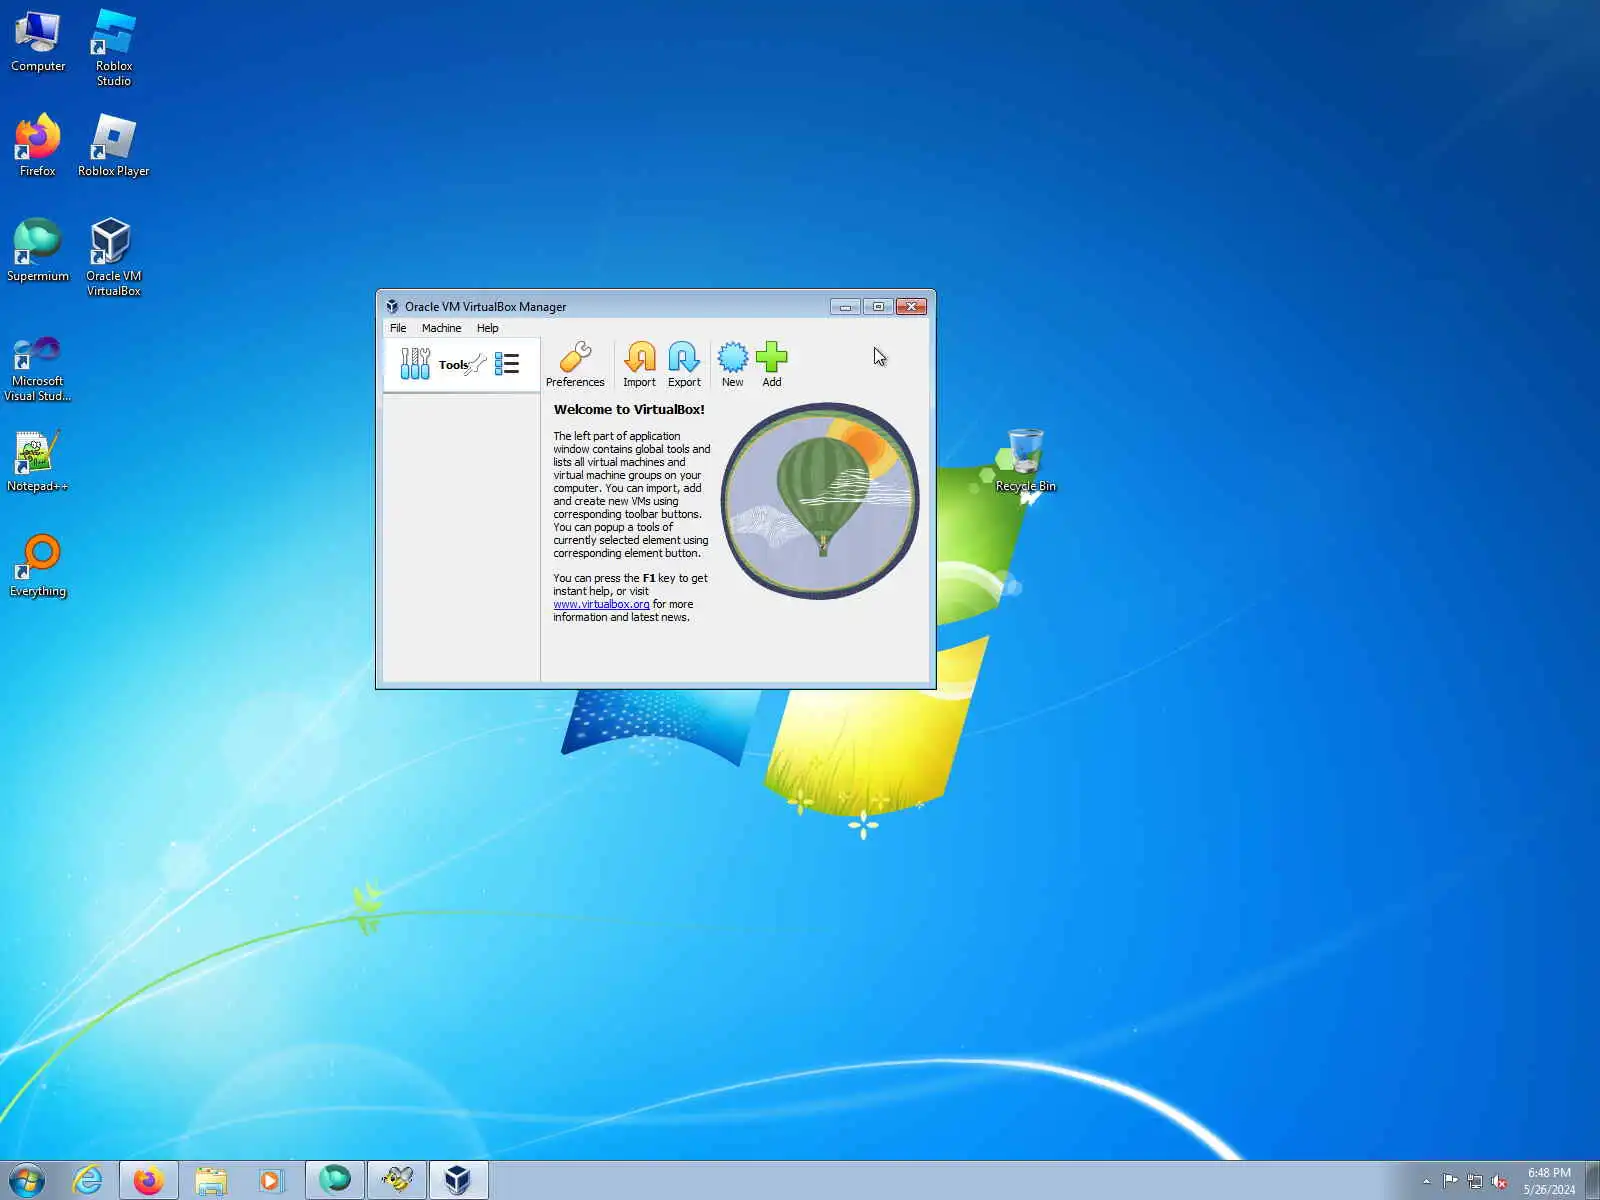Select the Microsoft Visual Studio desktop shortcut
The height and width of the screenshot is (1200, 1600).
pyautogui.click(x=38, y=369)
